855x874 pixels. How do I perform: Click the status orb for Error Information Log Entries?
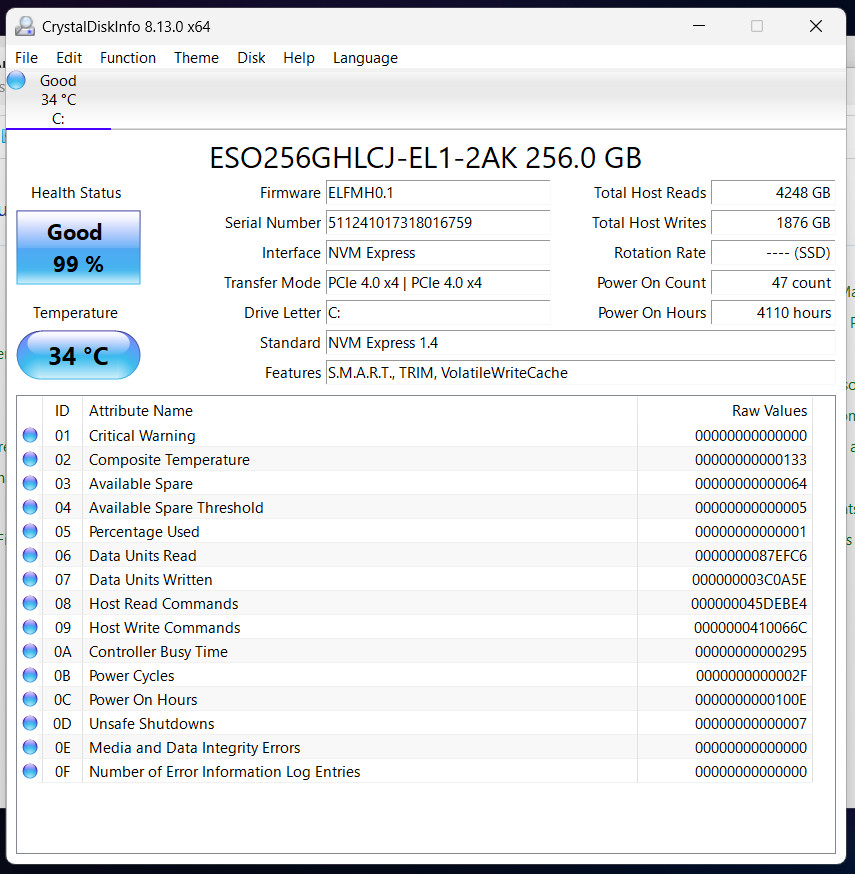point(30,771)
